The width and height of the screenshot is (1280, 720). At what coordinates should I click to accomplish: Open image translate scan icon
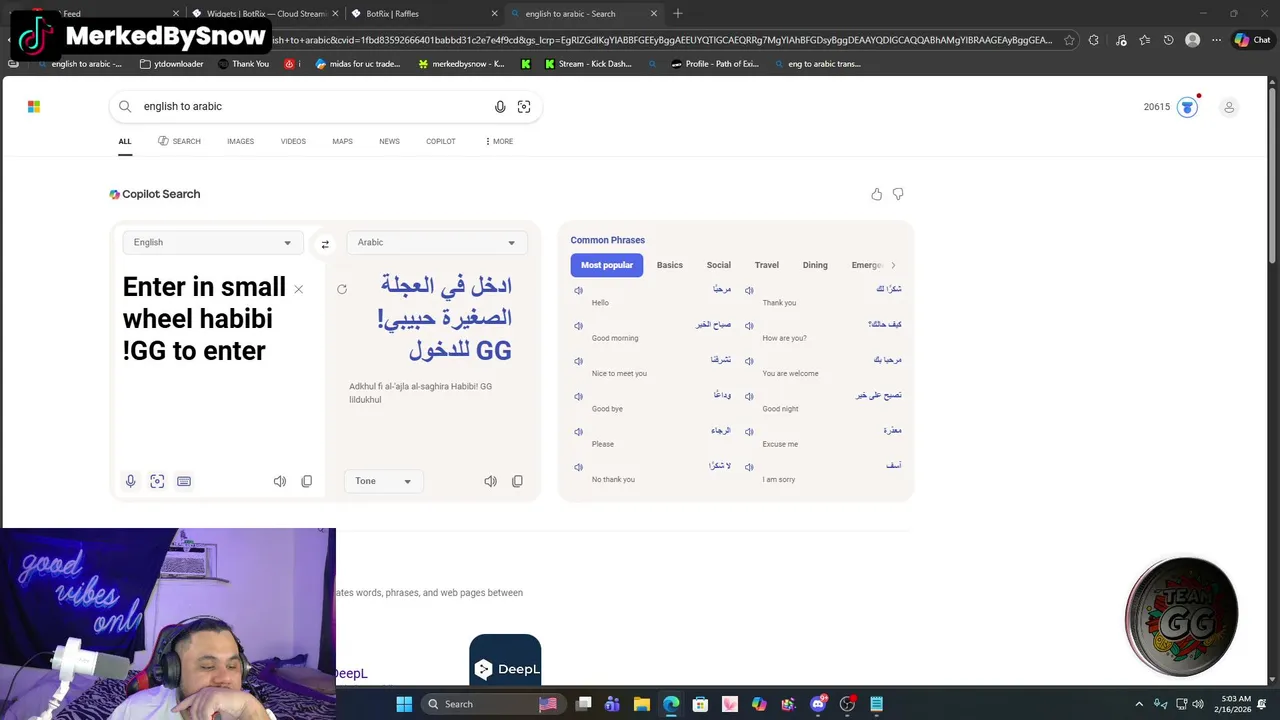pyautogui.click(x=157, y=481)
